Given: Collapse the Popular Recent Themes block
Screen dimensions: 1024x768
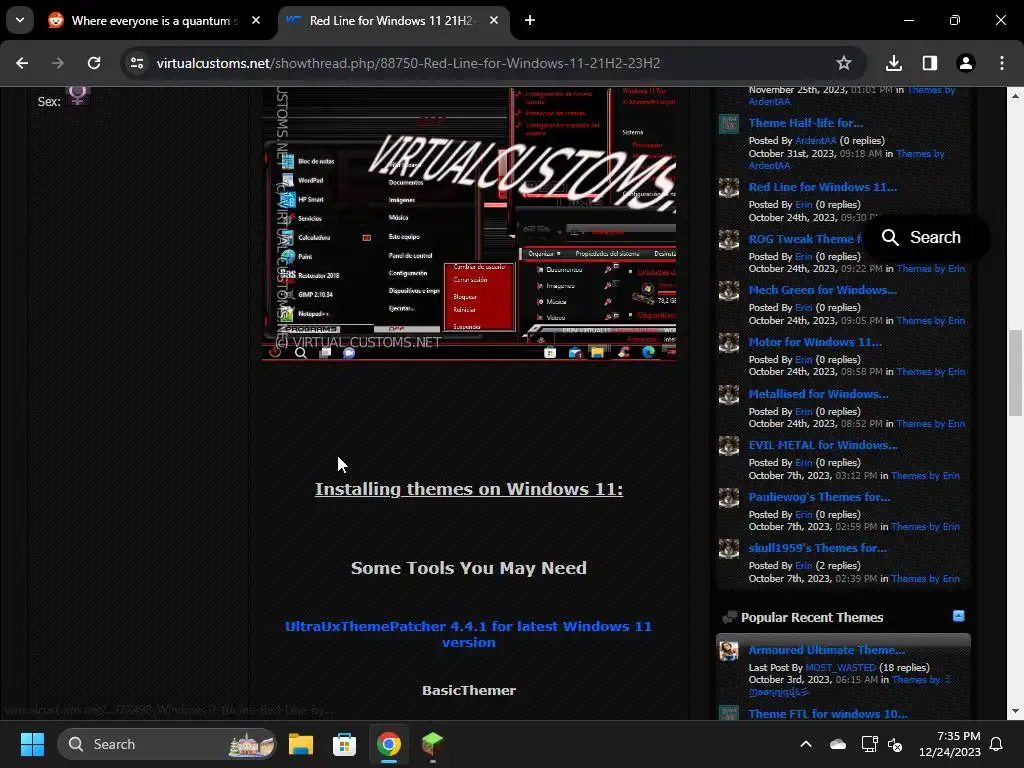Looking at the screenshot, I should click(x=958, y=616).
